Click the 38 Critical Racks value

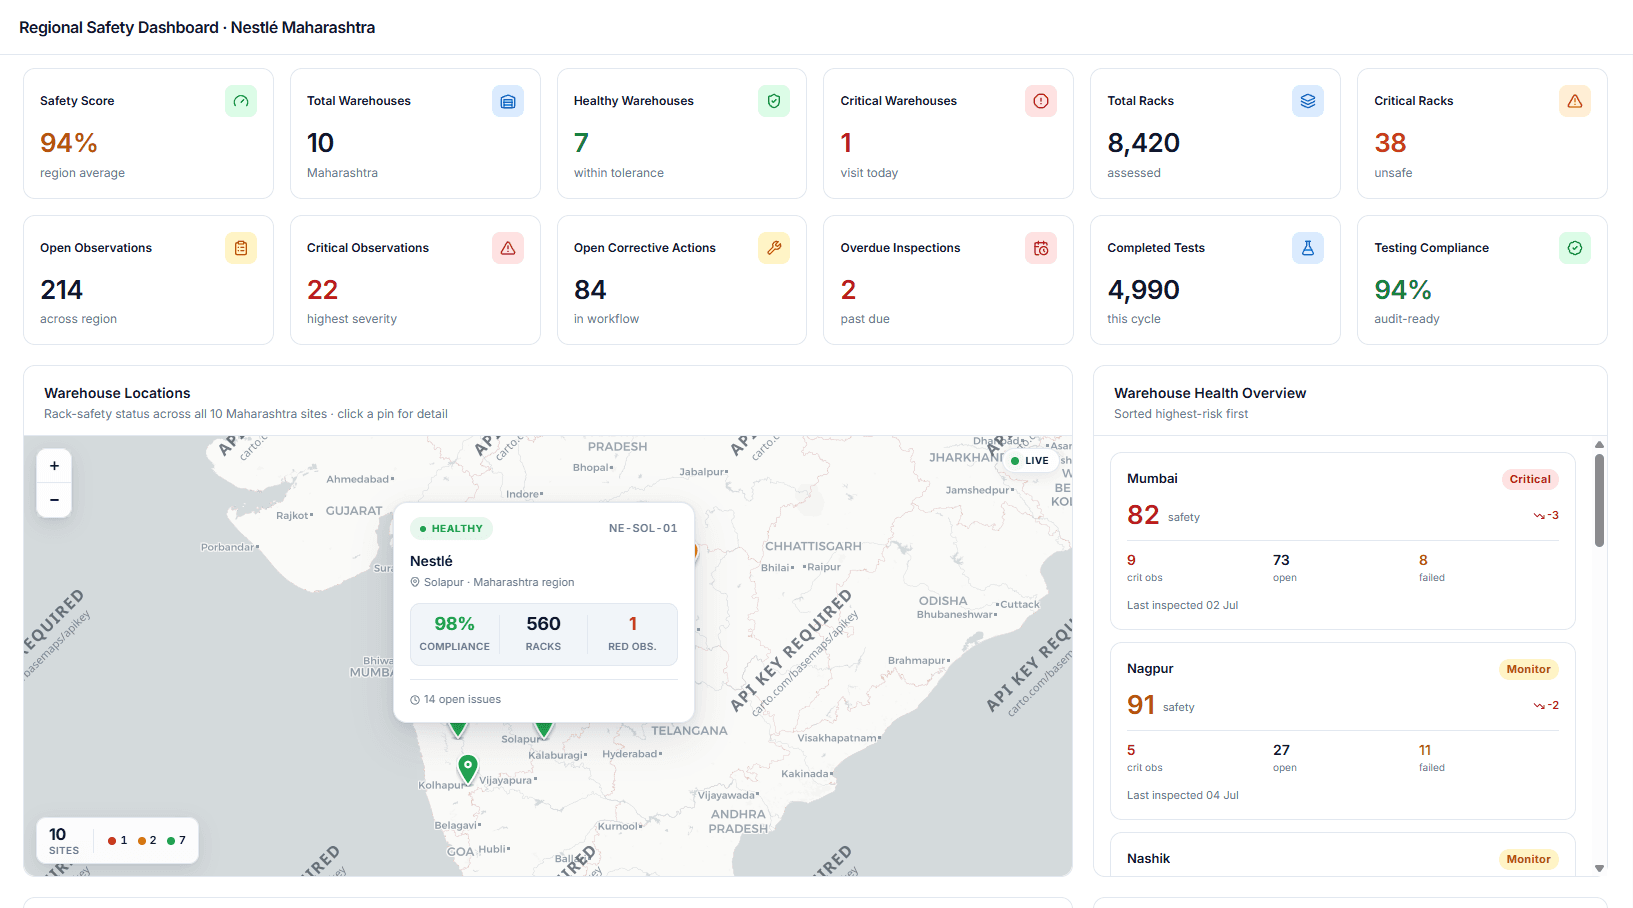pyautogui.click(x=1390, y=143)
